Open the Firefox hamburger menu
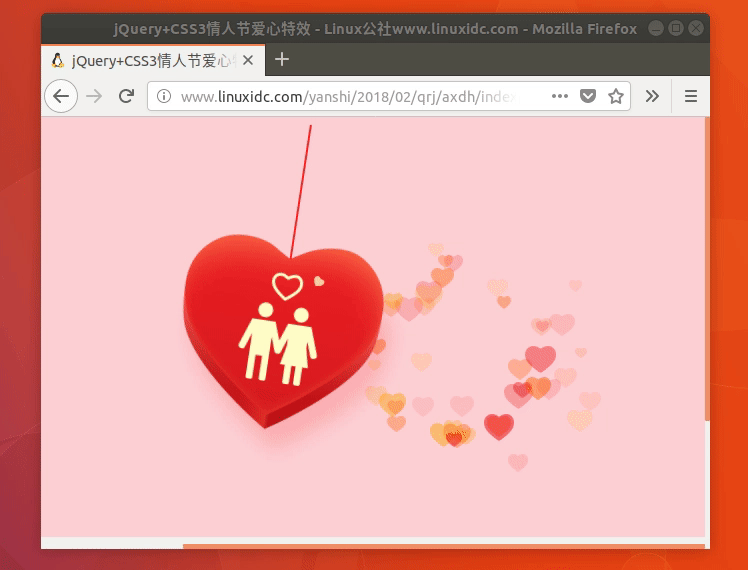This screenshot has height=570, width=748. point(691,96)
